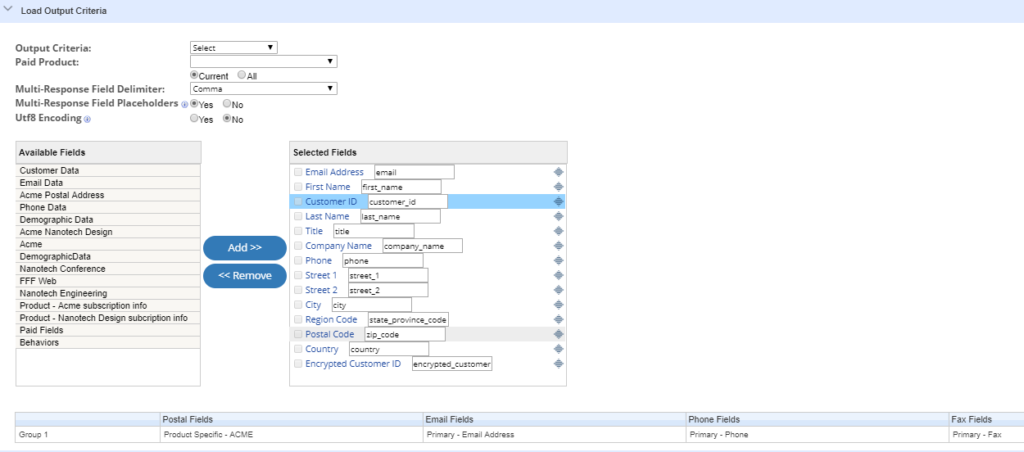Check the First Name field checkbox

coord(298,187)
